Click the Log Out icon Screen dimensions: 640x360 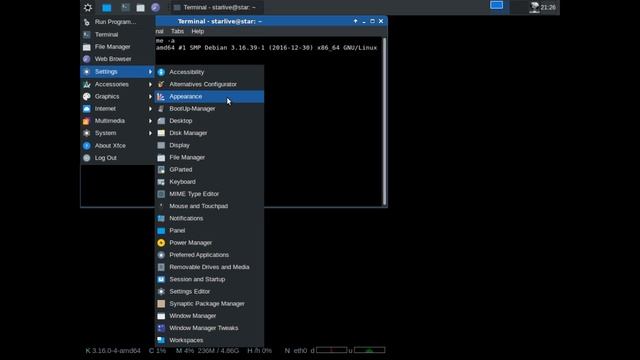[x=87, y=158]
